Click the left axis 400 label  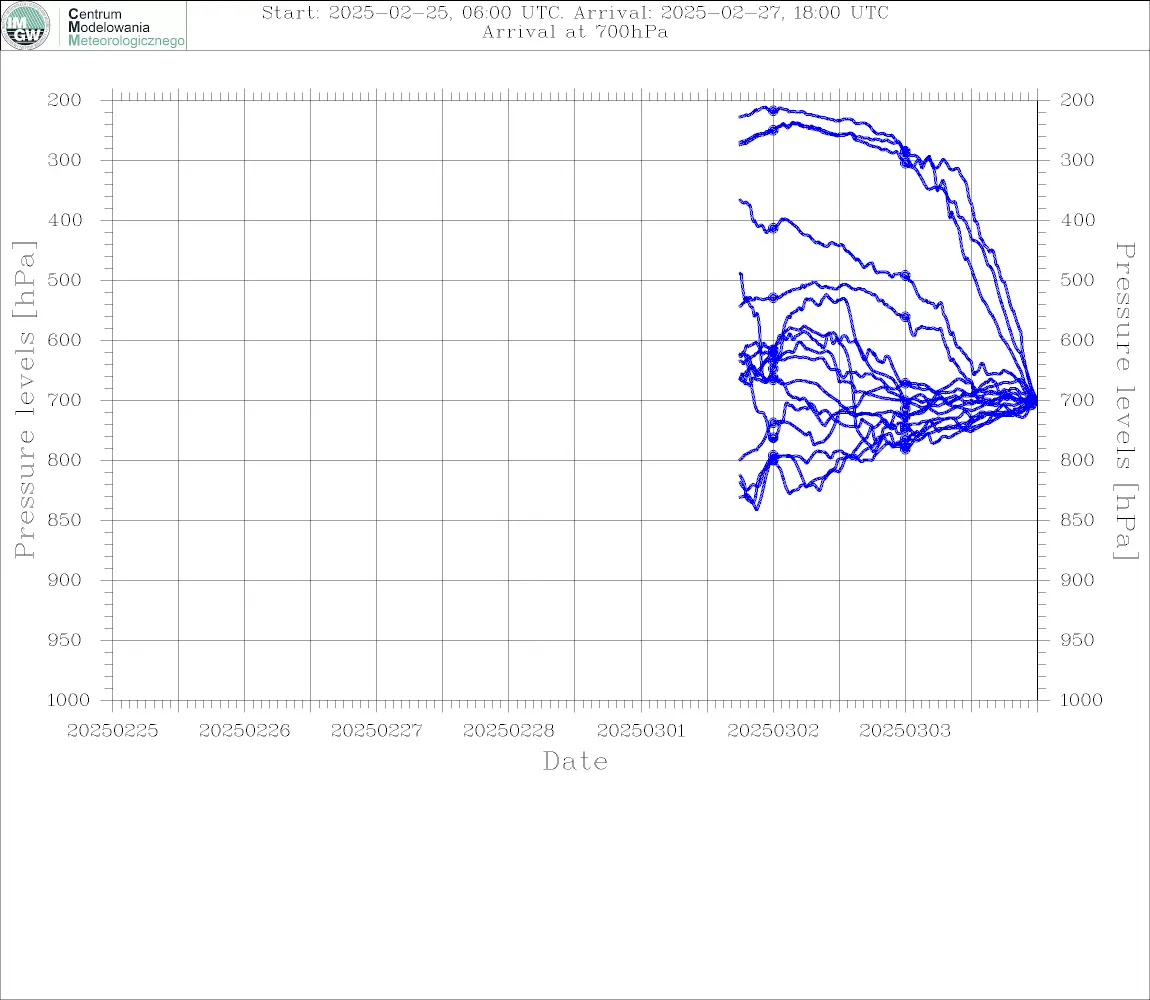pos(65,220)
